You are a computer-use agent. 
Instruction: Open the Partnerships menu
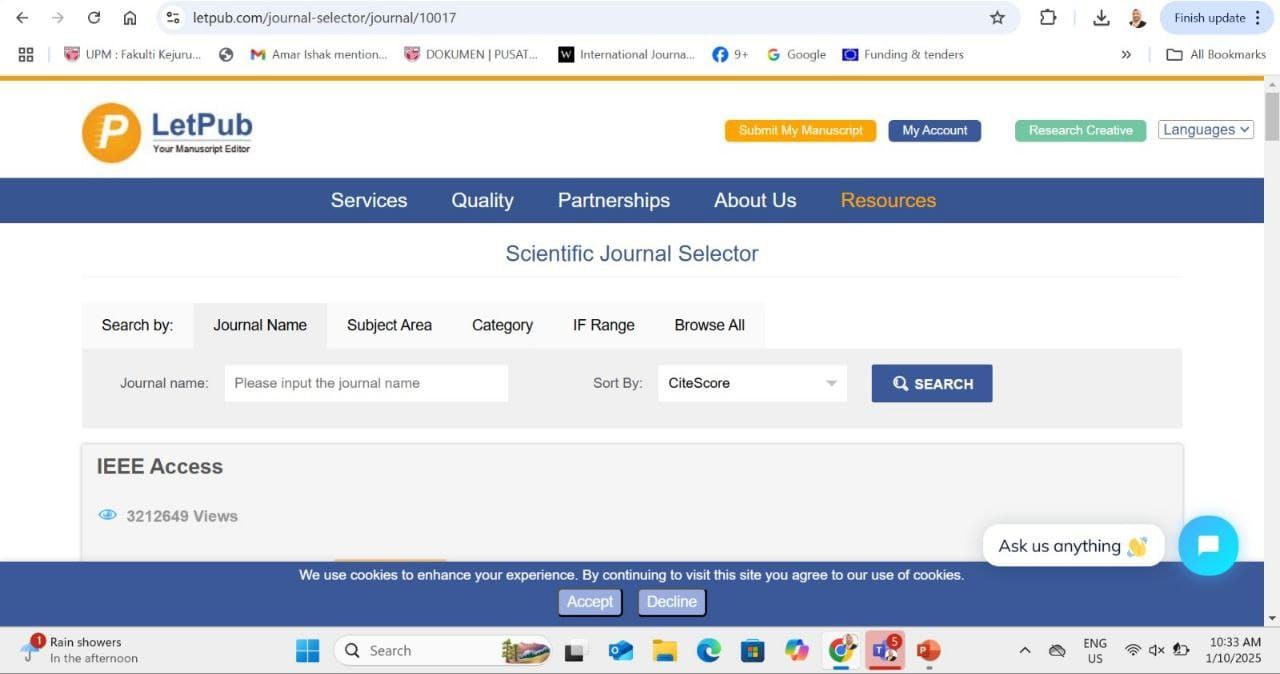(x=614, y=200)
